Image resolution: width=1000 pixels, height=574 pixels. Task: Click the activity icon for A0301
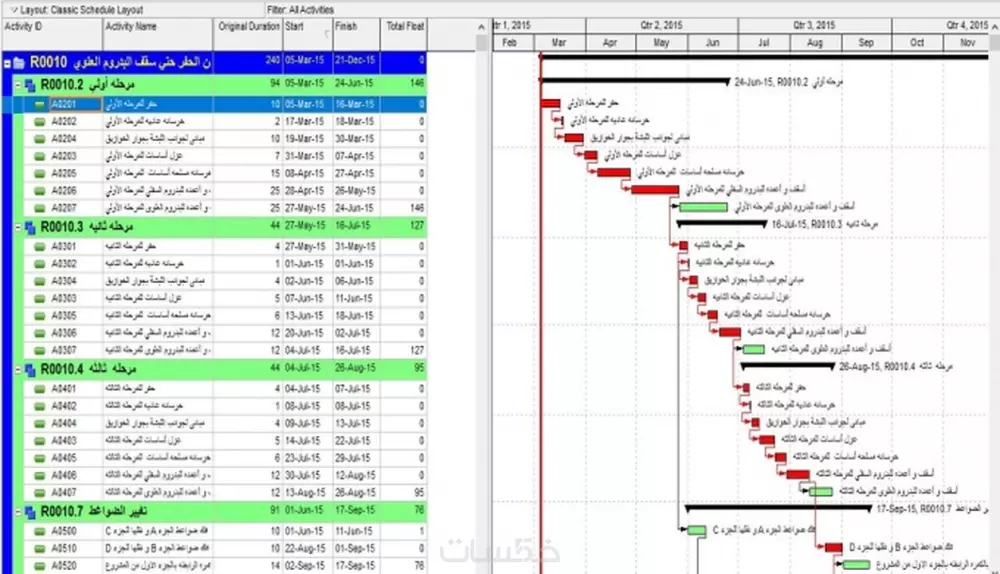click(40, 246)
